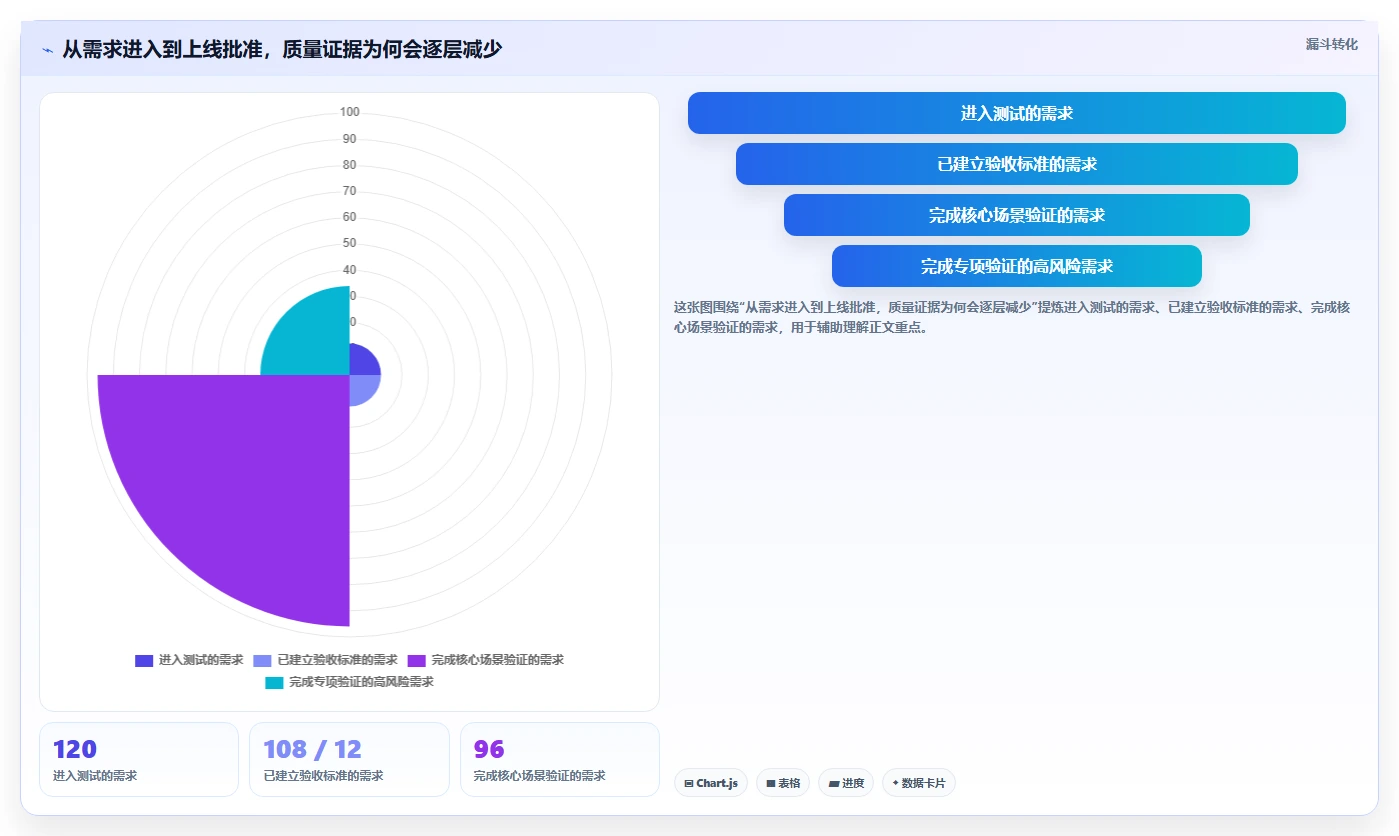The image size is (1399, 836).
Task: Click the lightning icon beside the title
Action: [48, 49]
